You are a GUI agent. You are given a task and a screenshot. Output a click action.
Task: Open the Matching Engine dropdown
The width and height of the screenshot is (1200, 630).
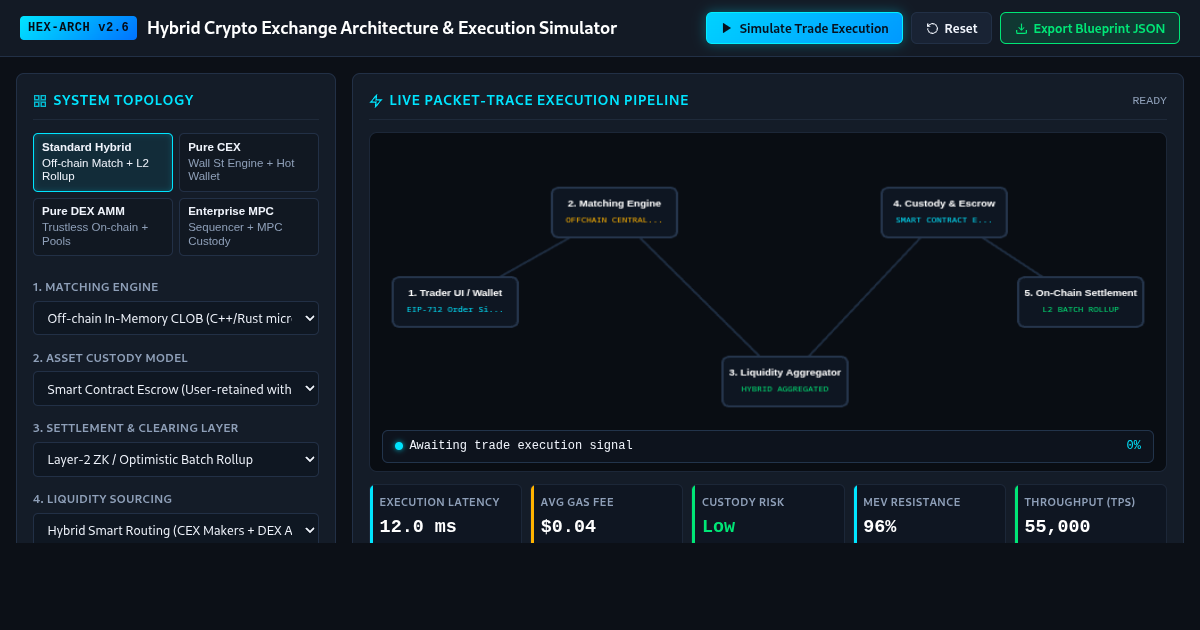pos(176,318)
